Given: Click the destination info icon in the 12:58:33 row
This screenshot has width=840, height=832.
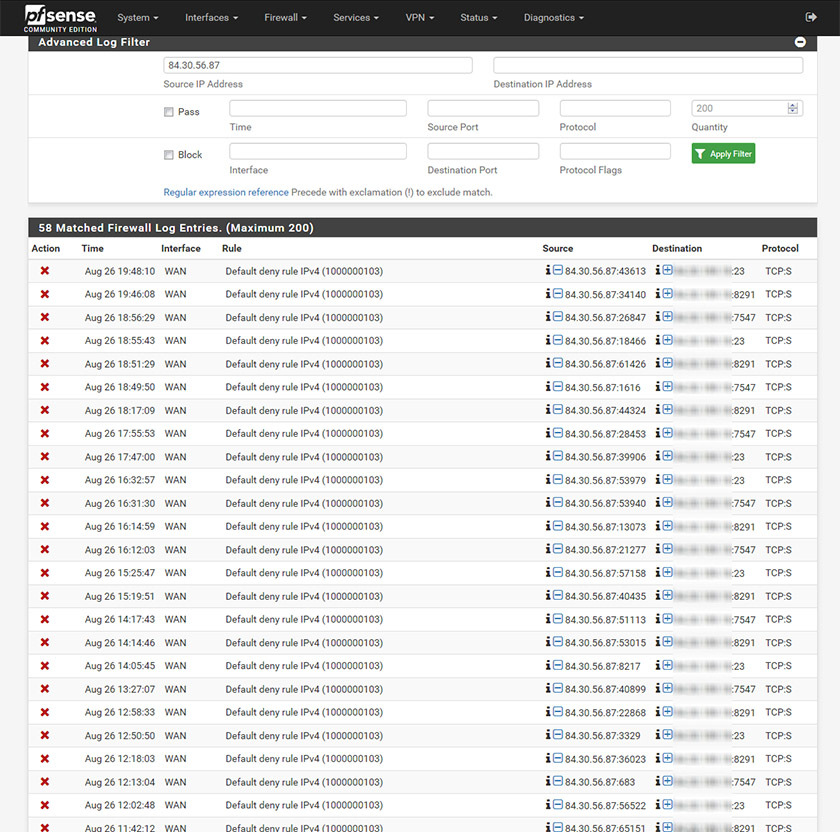Looking at the screenshot, I should pyautogui.click(x=658, y=711).
